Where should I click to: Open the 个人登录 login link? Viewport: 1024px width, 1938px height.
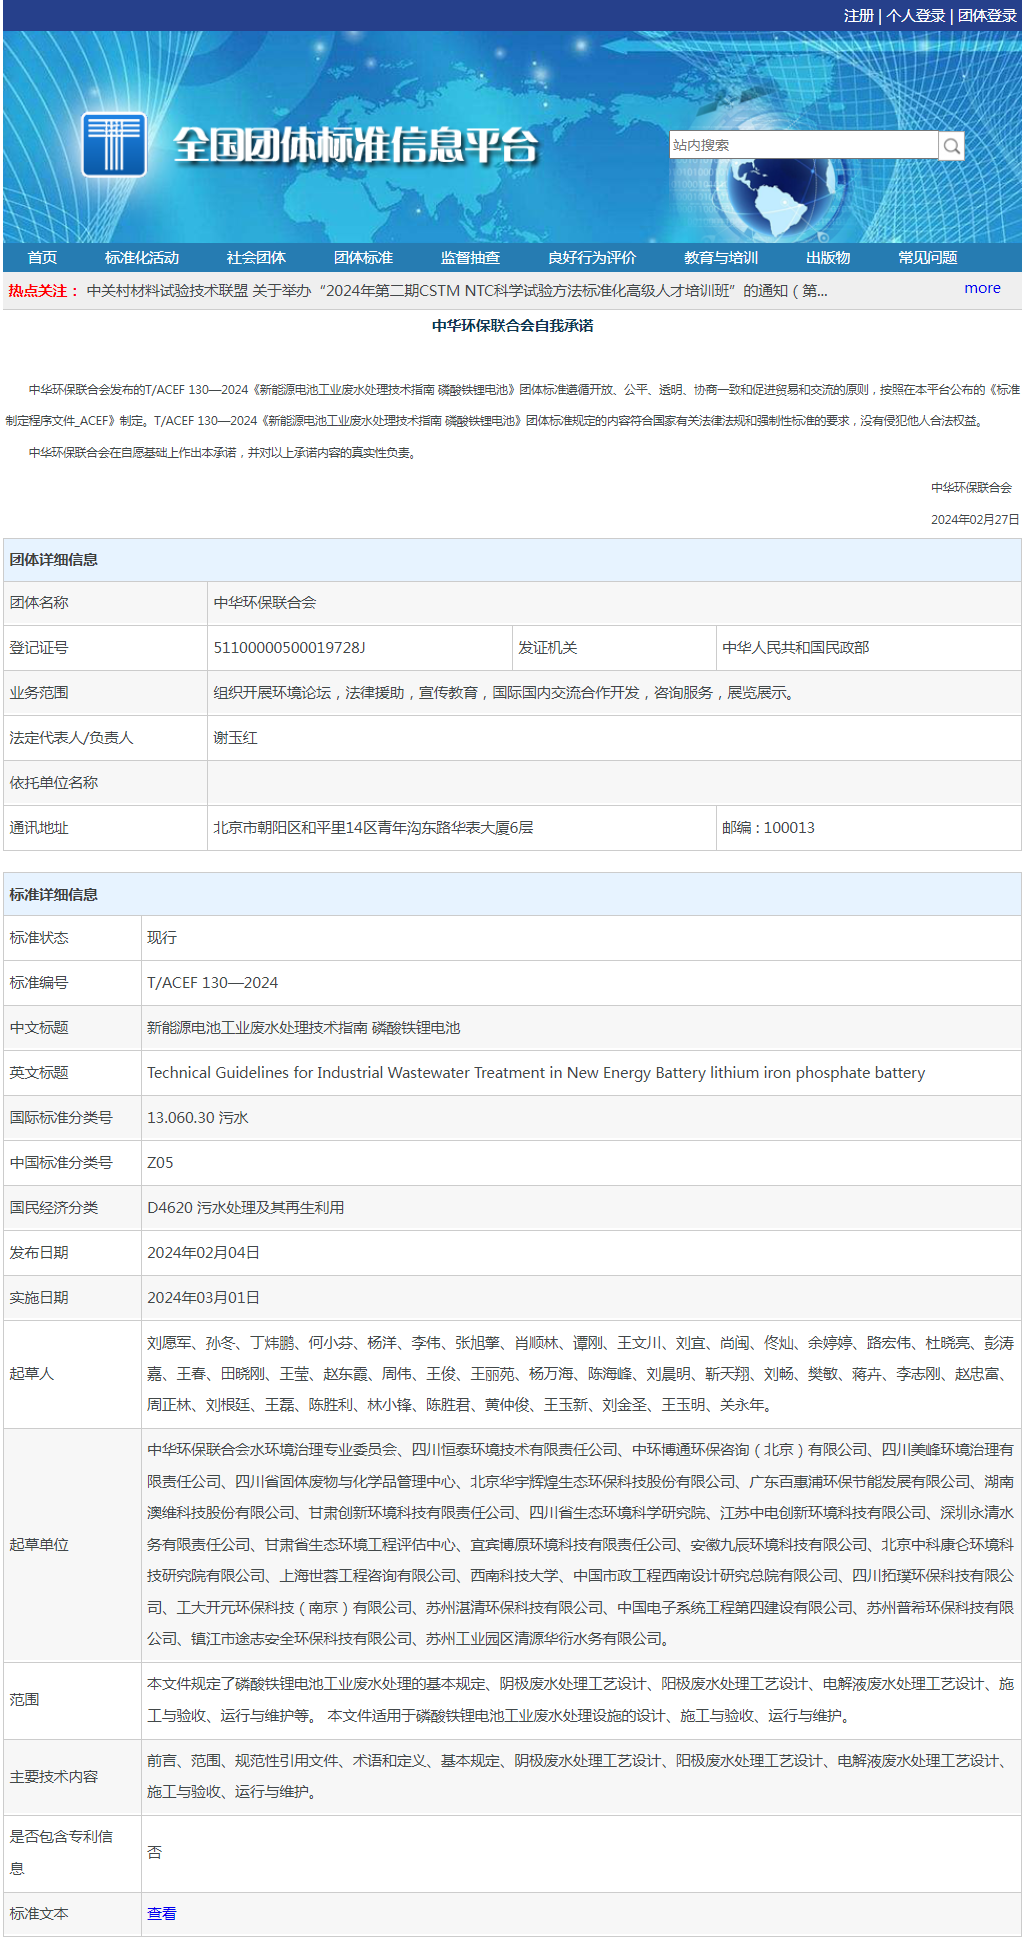(x=915, y=16)
